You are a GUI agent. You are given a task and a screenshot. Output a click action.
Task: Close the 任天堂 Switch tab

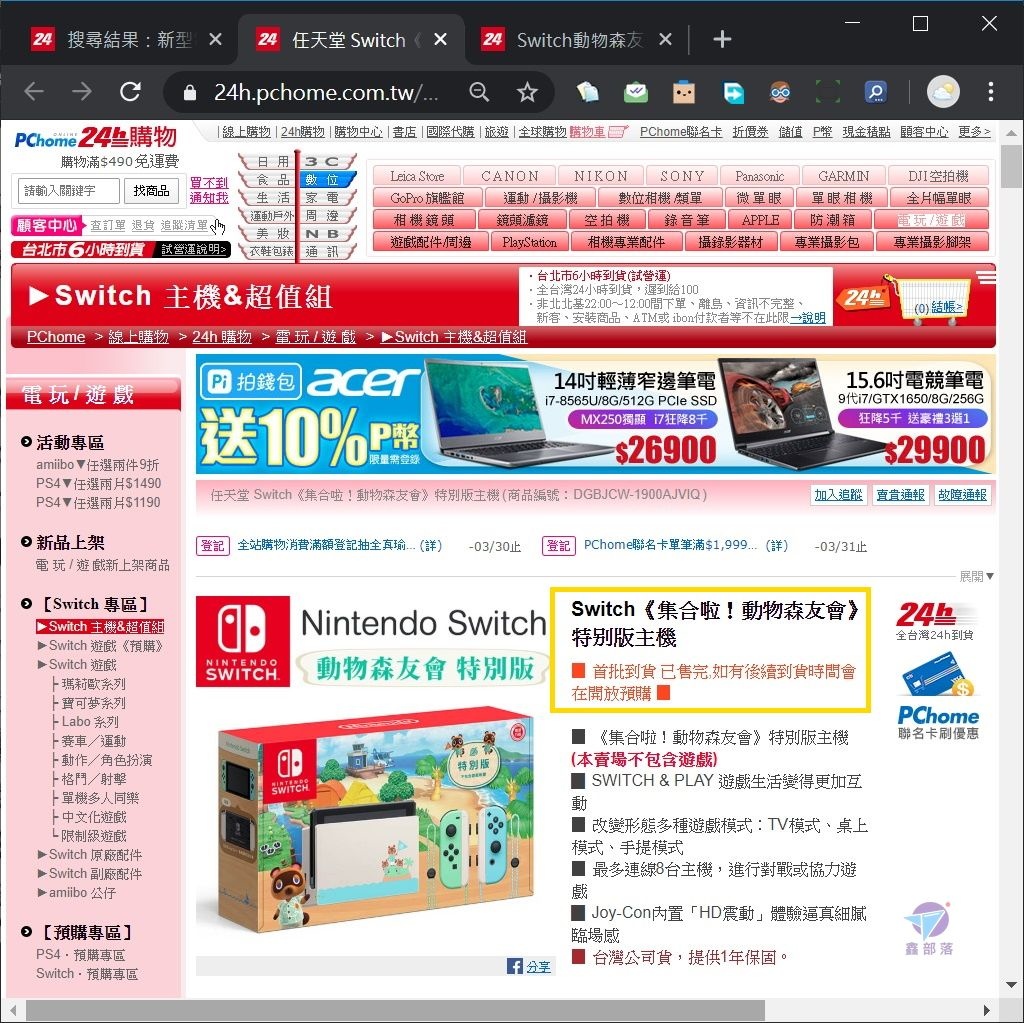click(441, 40)
